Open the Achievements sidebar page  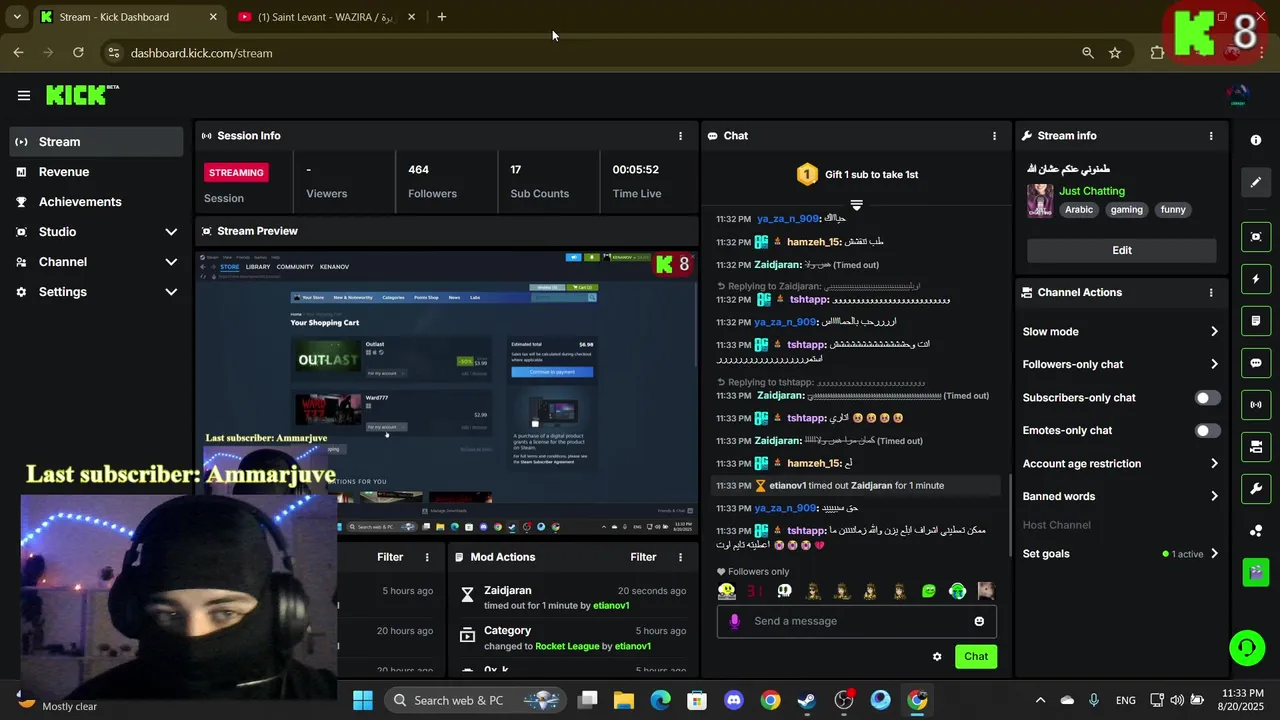click(97, 202)
